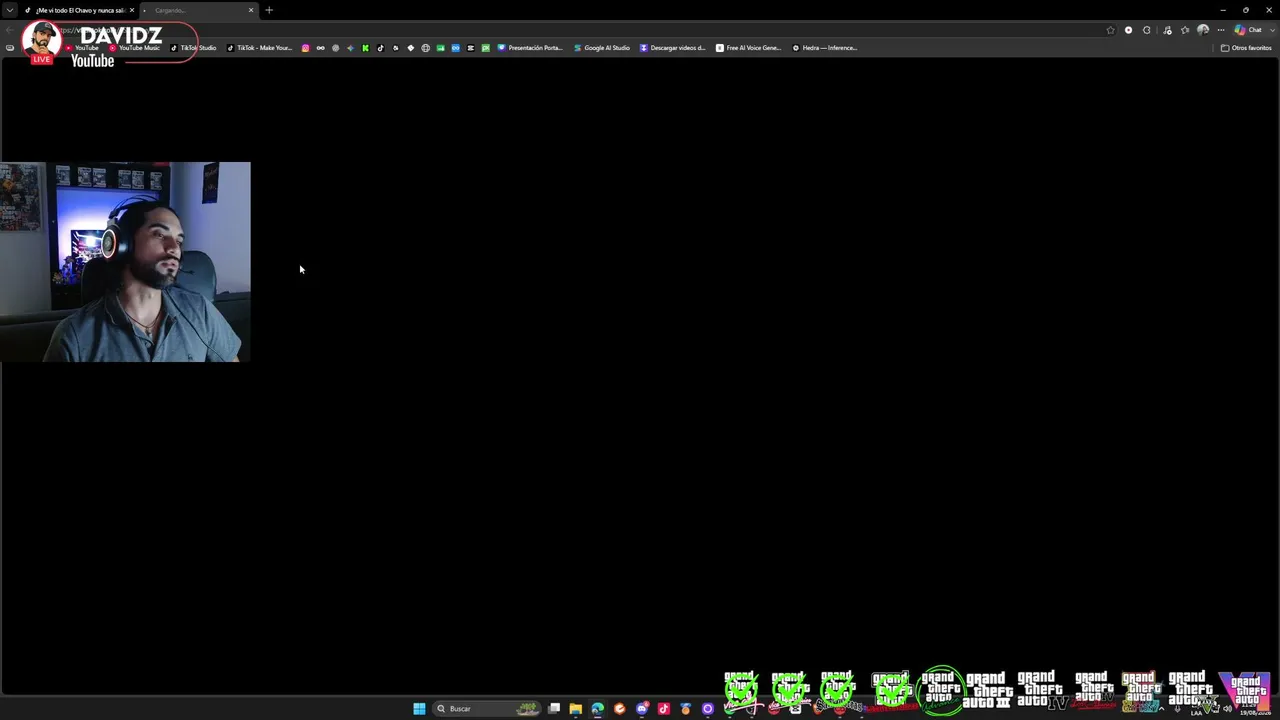Open Google AI Studio bookmark

pos(602,48)
